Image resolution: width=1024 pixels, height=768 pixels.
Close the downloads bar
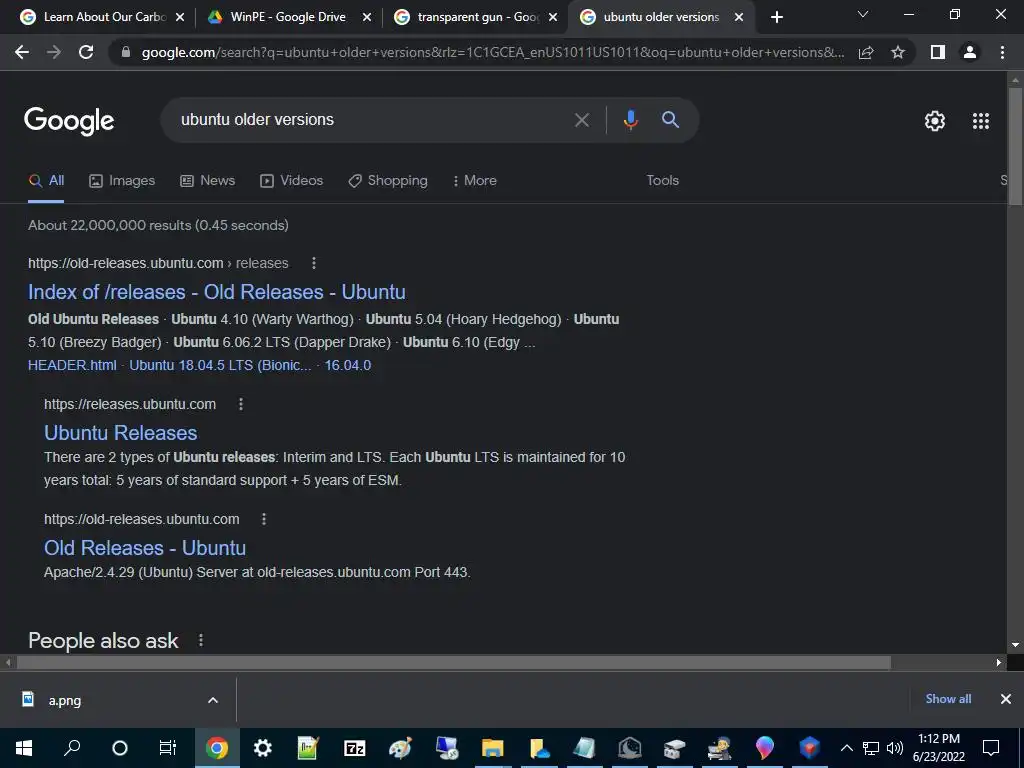pyautogui.click(x=1006, y=699)
